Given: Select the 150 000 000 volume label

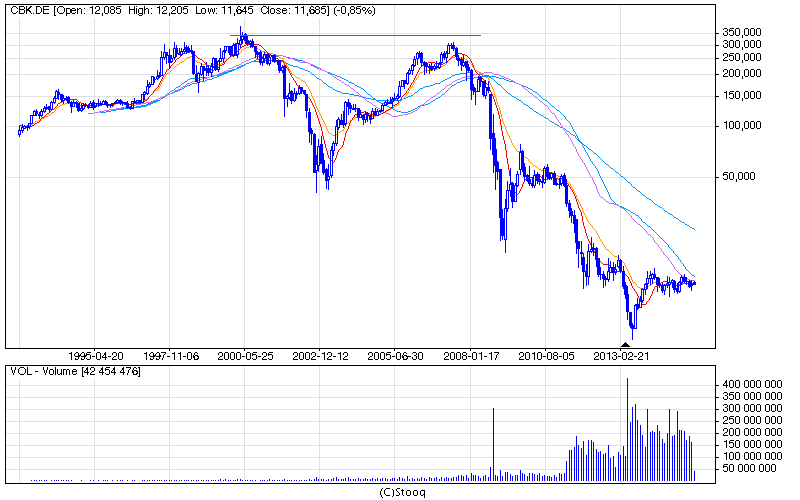Looking at the screenshot, I should tap(752, 444).
